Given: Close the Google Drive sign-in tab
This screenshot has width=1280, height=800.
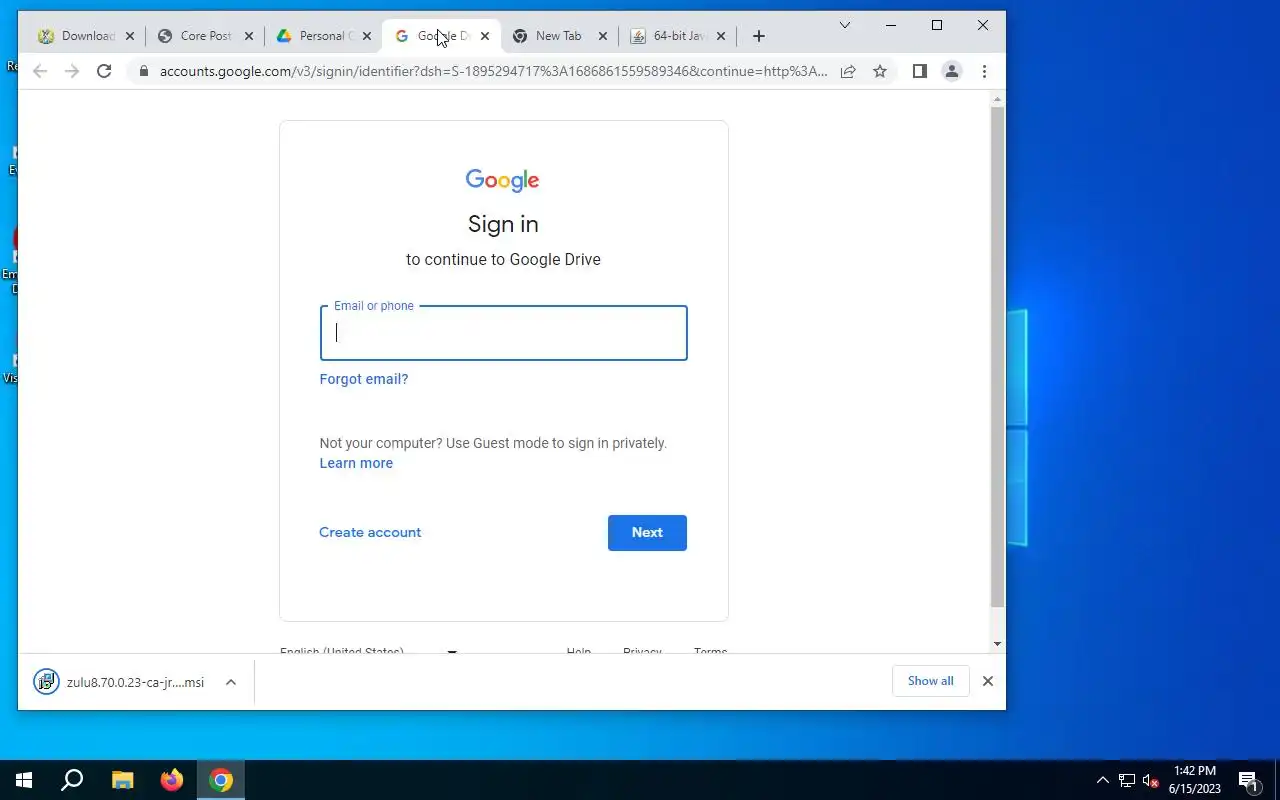Looking at the screenshot, I should tap(485, 36).
